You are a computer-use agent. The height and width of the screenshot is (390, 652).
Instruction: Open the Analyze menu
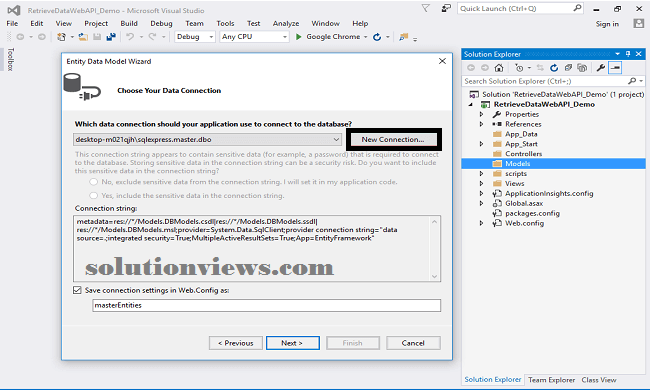(x=286, y=24)
